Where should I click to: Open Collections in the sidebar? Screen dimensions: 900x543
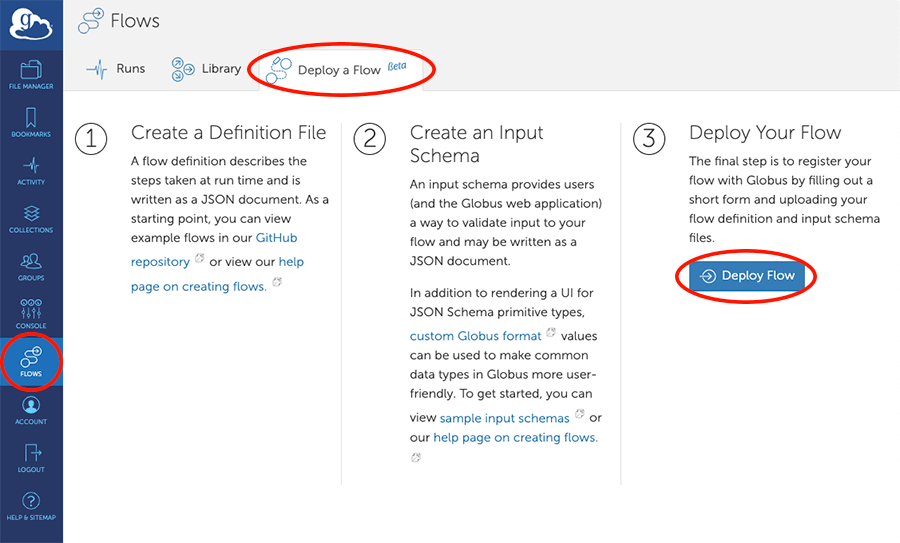click(31, 218)
